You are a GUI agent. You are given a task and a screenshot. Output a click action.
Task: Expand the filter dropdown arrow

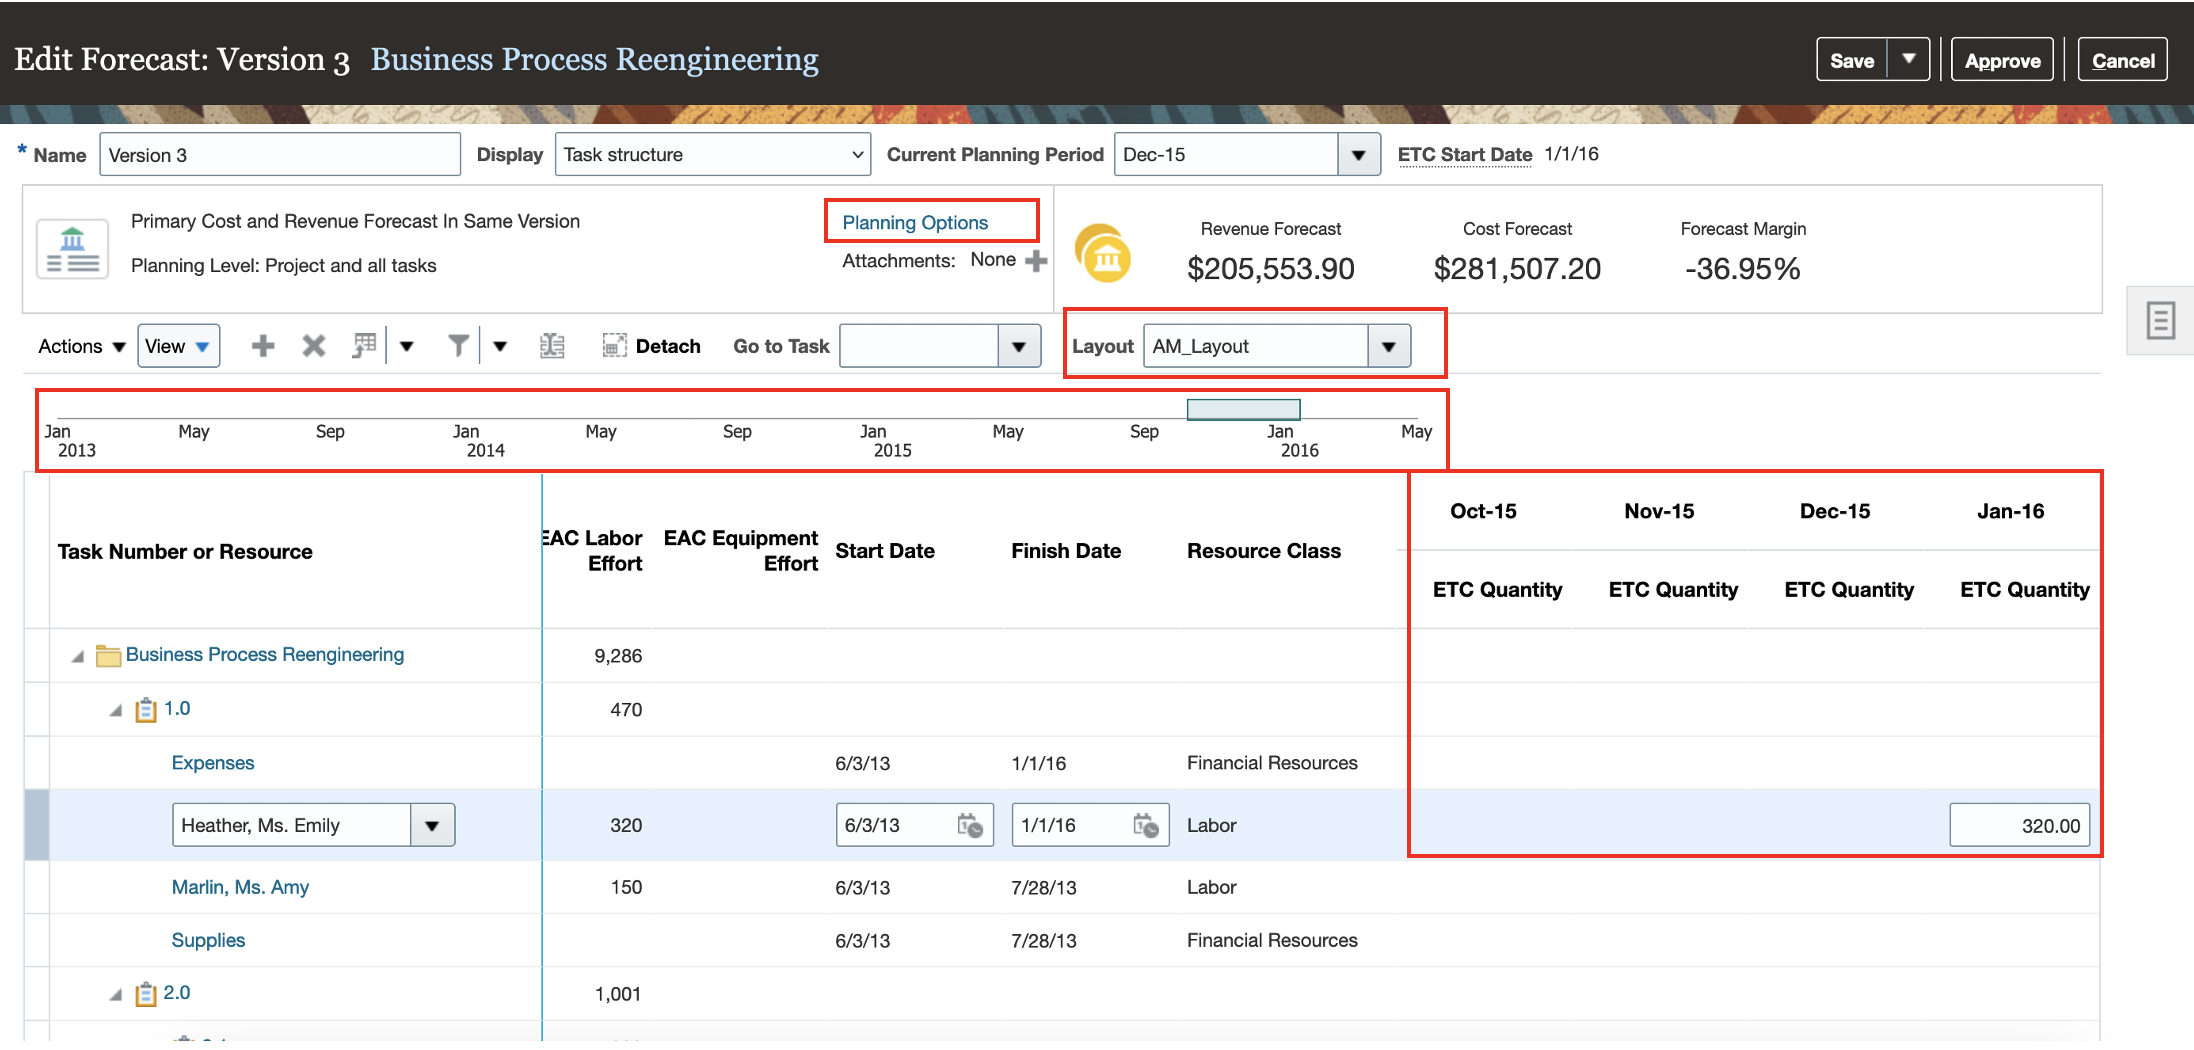coord(500,347)
